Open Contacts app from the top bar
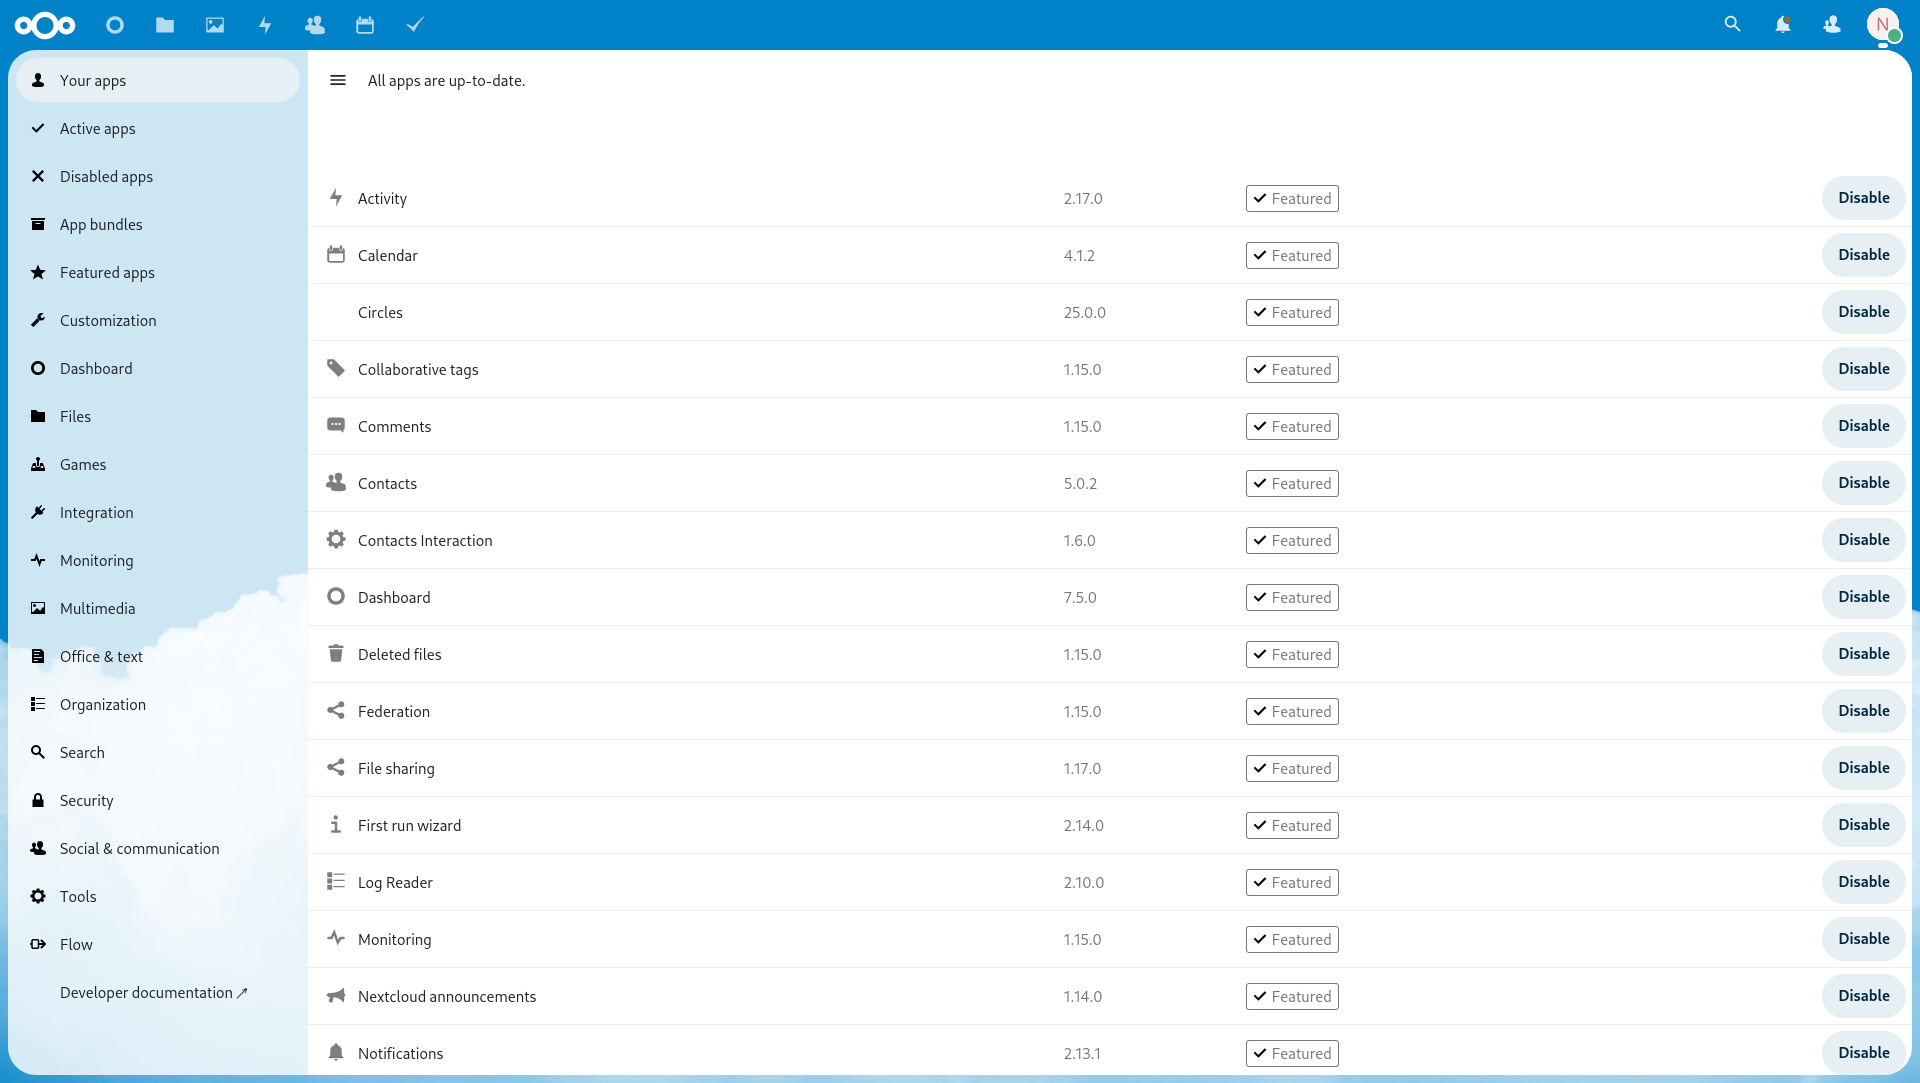This screenshot has width=1920, height=1083. pyautogui.click(x=315, y=25)
